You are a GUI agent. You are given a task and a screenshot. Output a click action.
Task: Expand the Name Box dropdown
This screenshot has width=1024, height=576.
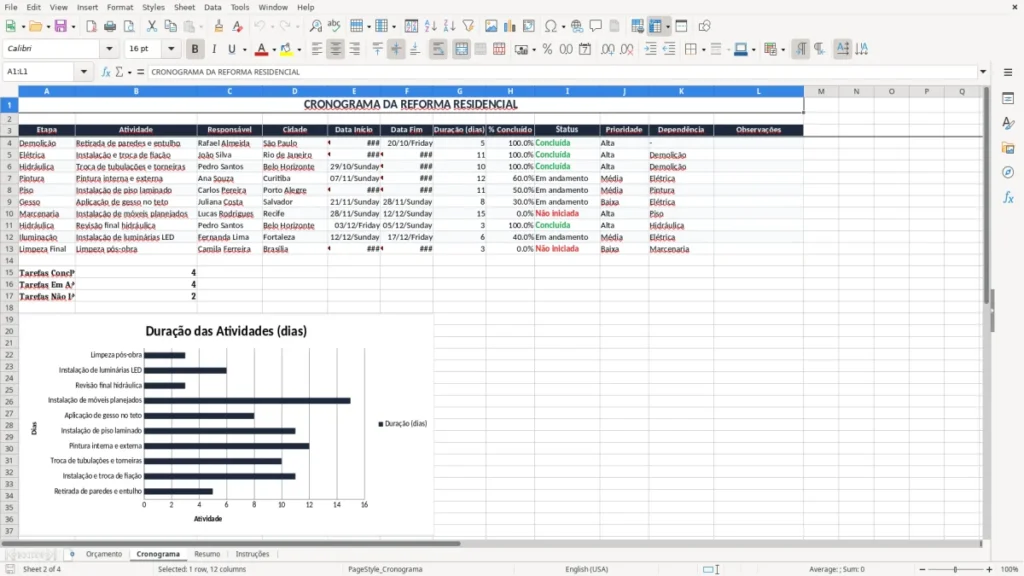tap(84, 72)
